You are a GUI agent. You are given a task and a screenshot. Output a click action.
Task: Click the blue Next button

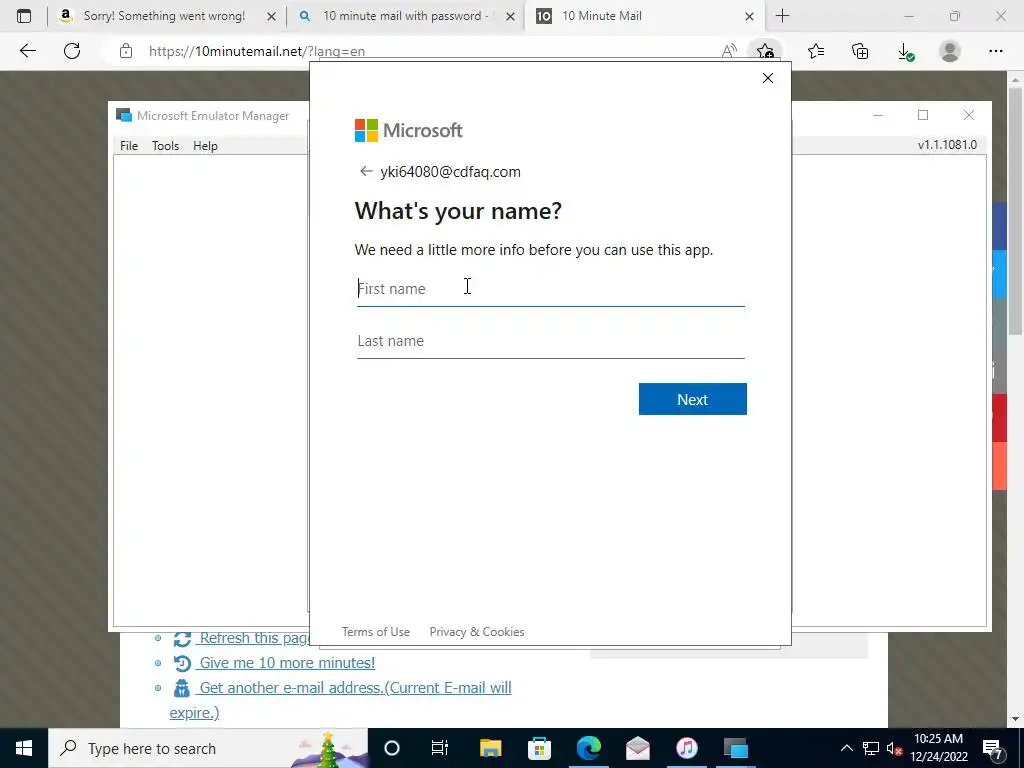(x=692, y=399)
